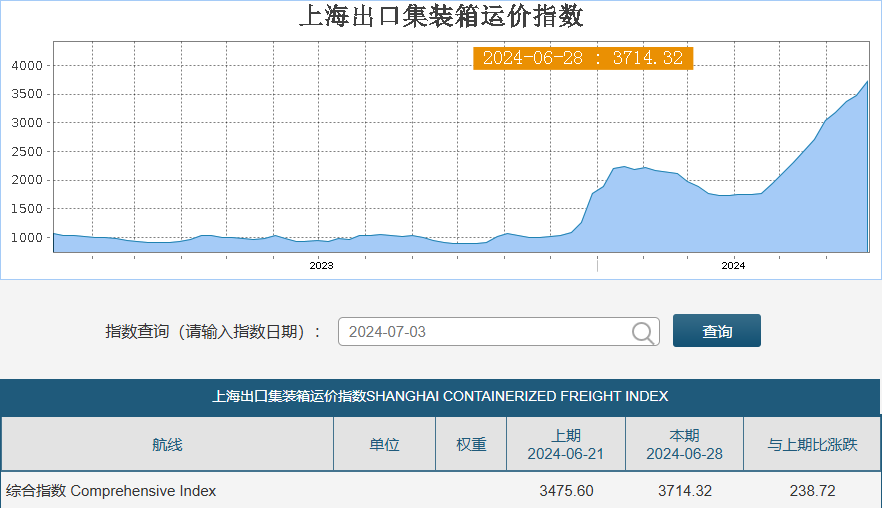
Task: Click the 4000 y-axis label
Action: tap(27, 66)
